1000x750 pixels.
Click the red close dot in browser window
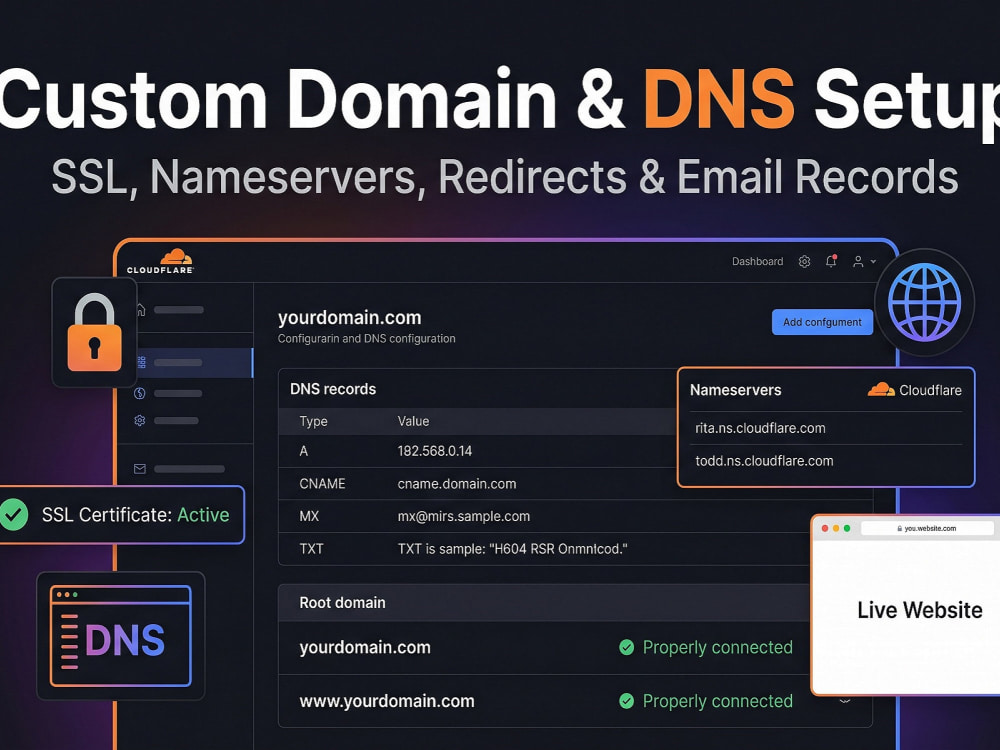tap(825, 528)
